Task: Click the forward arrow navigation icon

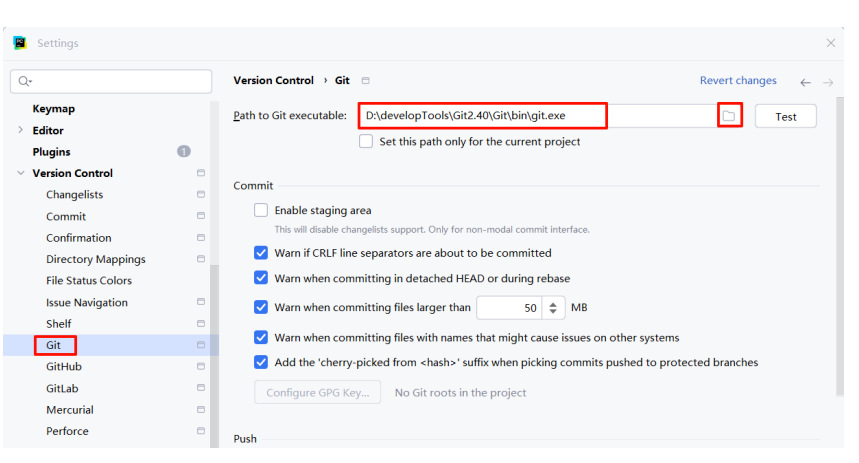Action: [828, 83]
